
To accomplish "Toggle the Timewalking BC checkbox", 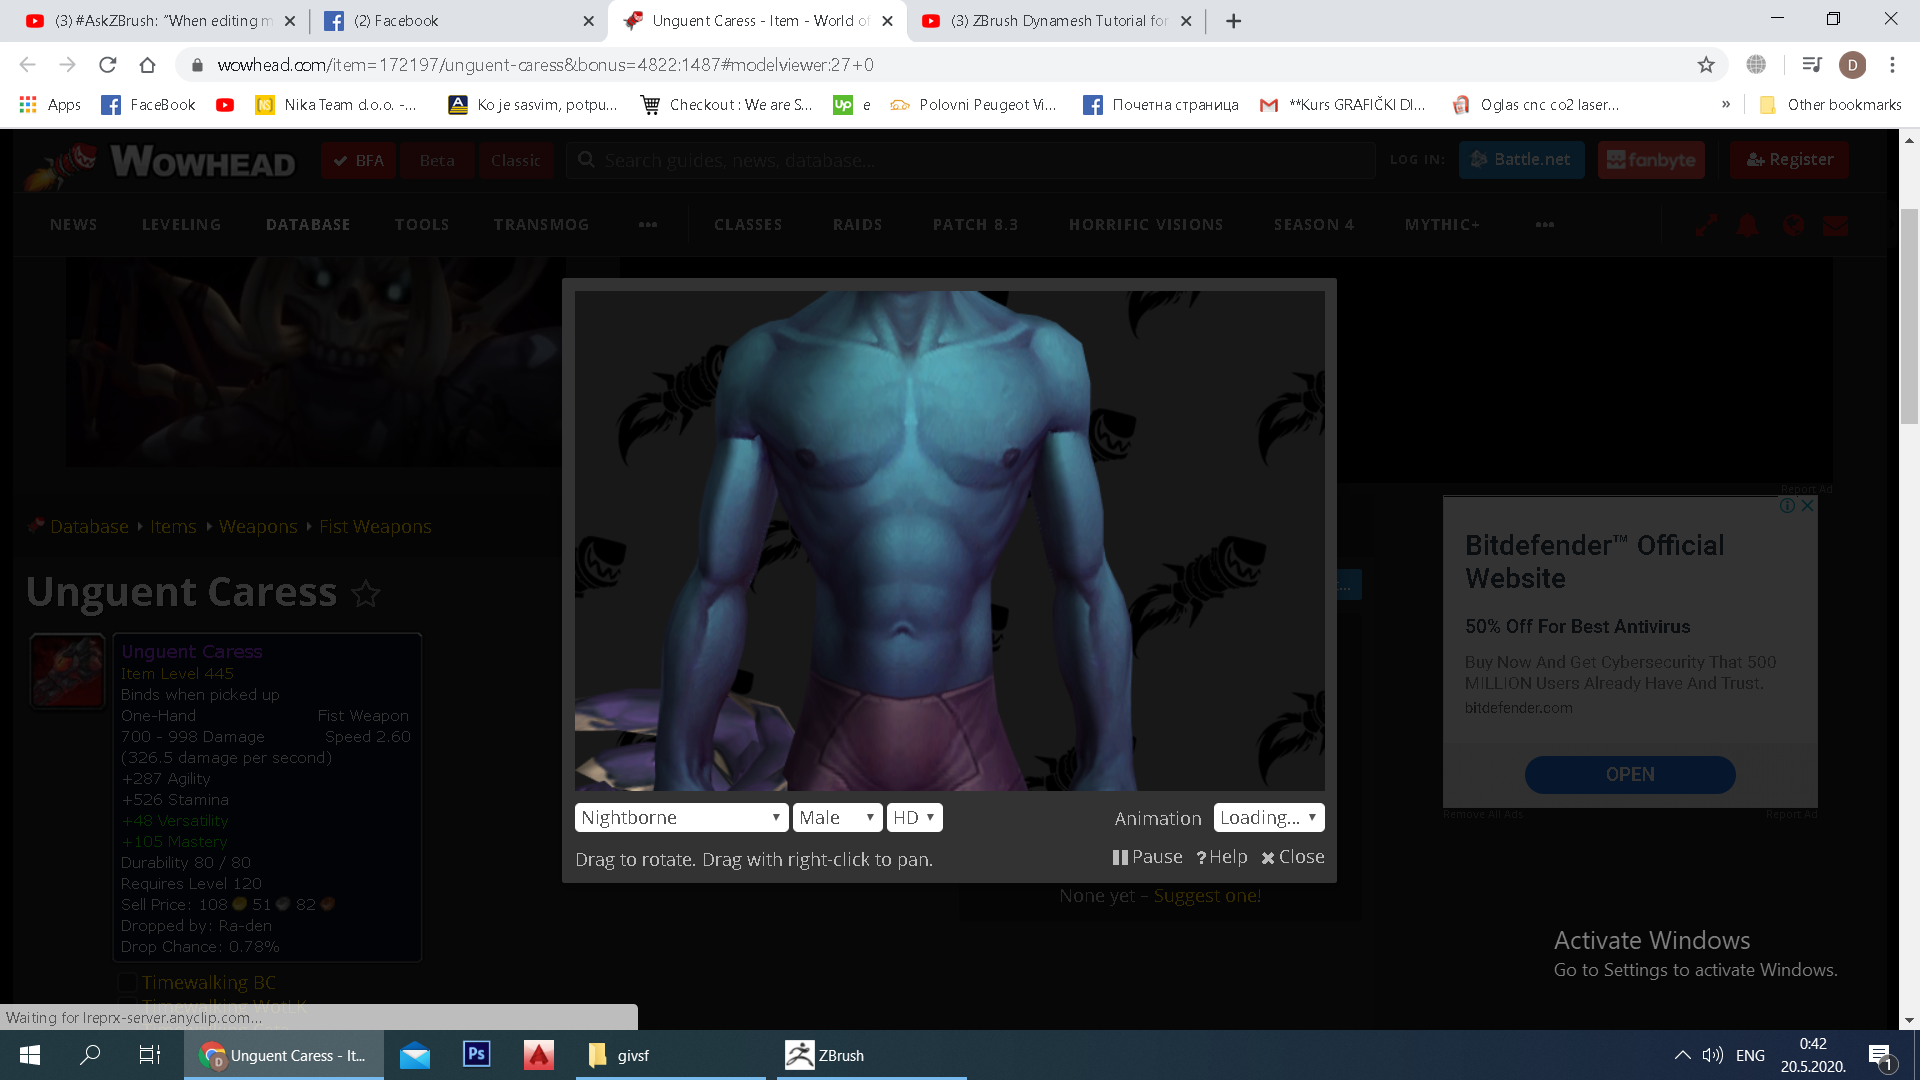I will click(128, 982).
